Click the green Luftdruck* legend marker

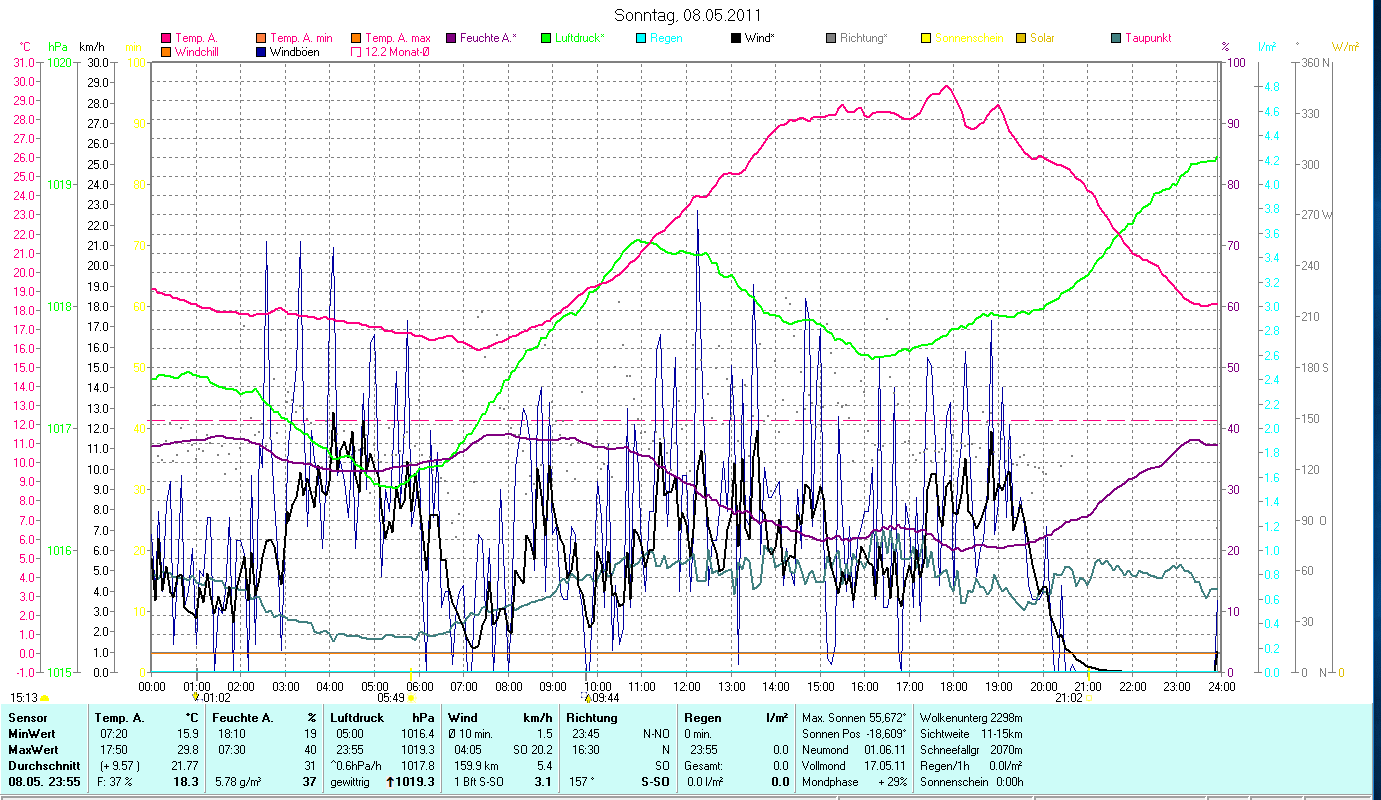[546, 38]
